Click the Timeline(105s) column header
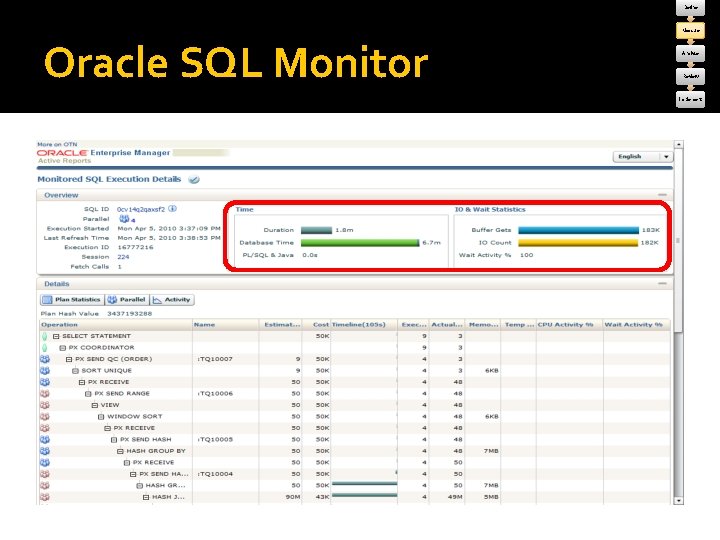720x540 pixels. click(364, 325)
